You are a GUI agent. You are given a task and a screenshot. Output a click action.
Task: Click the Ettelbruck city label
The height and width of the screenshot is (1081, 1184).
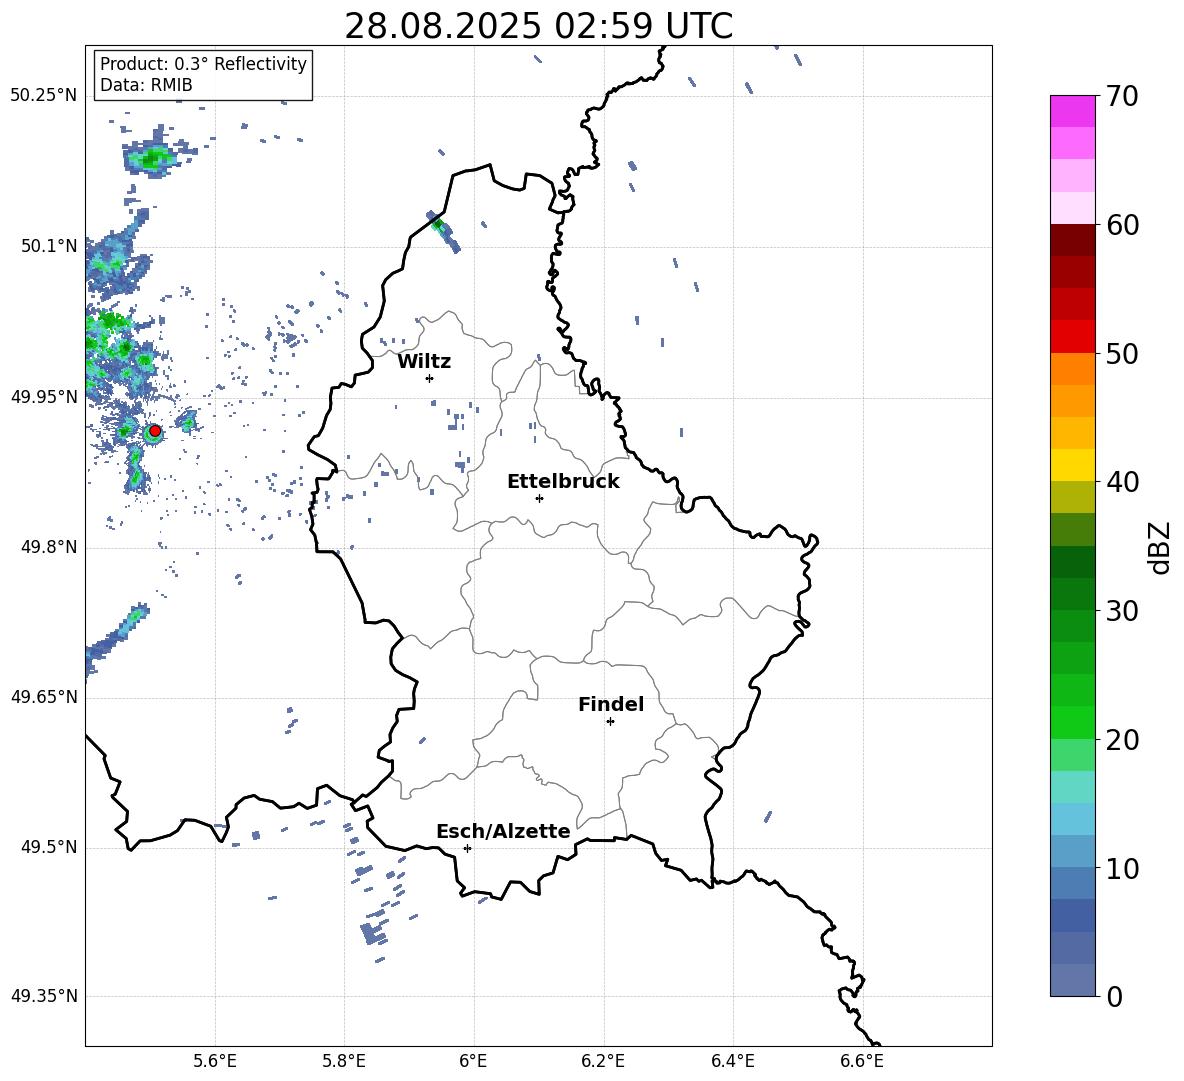[x=563, y=482]
